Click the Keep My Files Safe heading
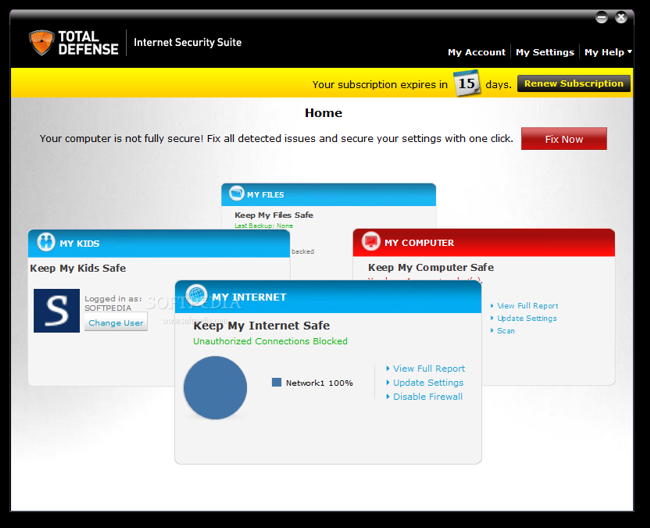 pyautogui.click(x=274, y=215)
